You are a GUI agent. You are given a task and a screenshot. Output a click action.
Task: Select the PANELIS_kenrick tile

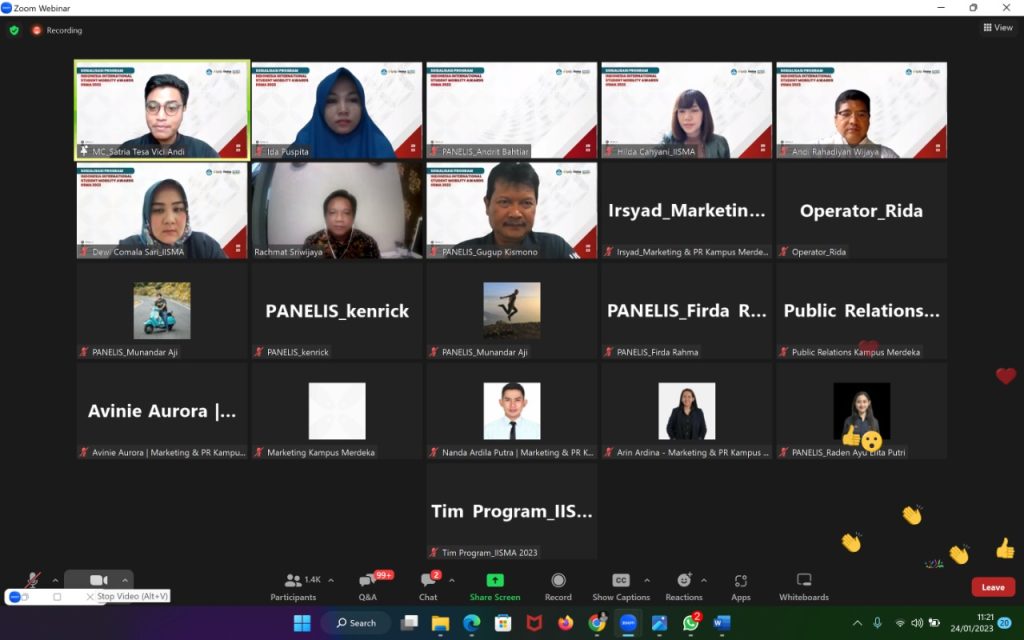[337, 311]
